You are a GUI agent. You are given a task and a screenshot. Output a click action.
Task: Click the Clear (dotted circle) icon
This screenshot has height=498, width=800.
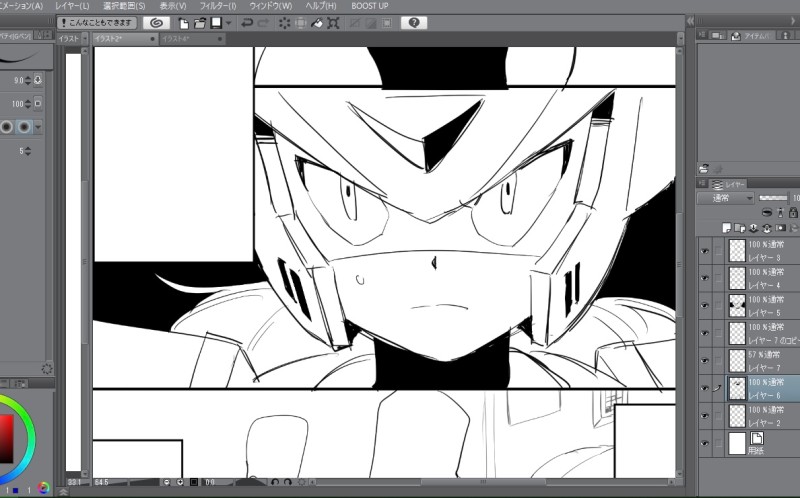point(285,23)
